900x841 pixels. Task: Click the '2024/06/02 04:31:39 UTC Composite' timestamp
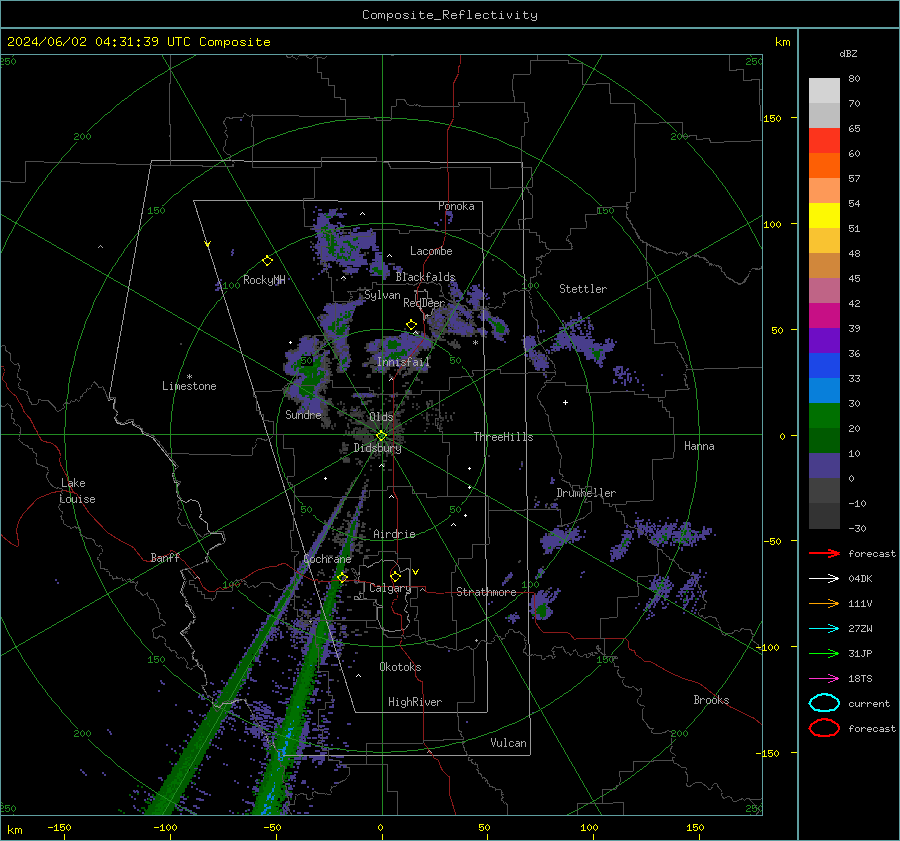click(x=138, y=42)
